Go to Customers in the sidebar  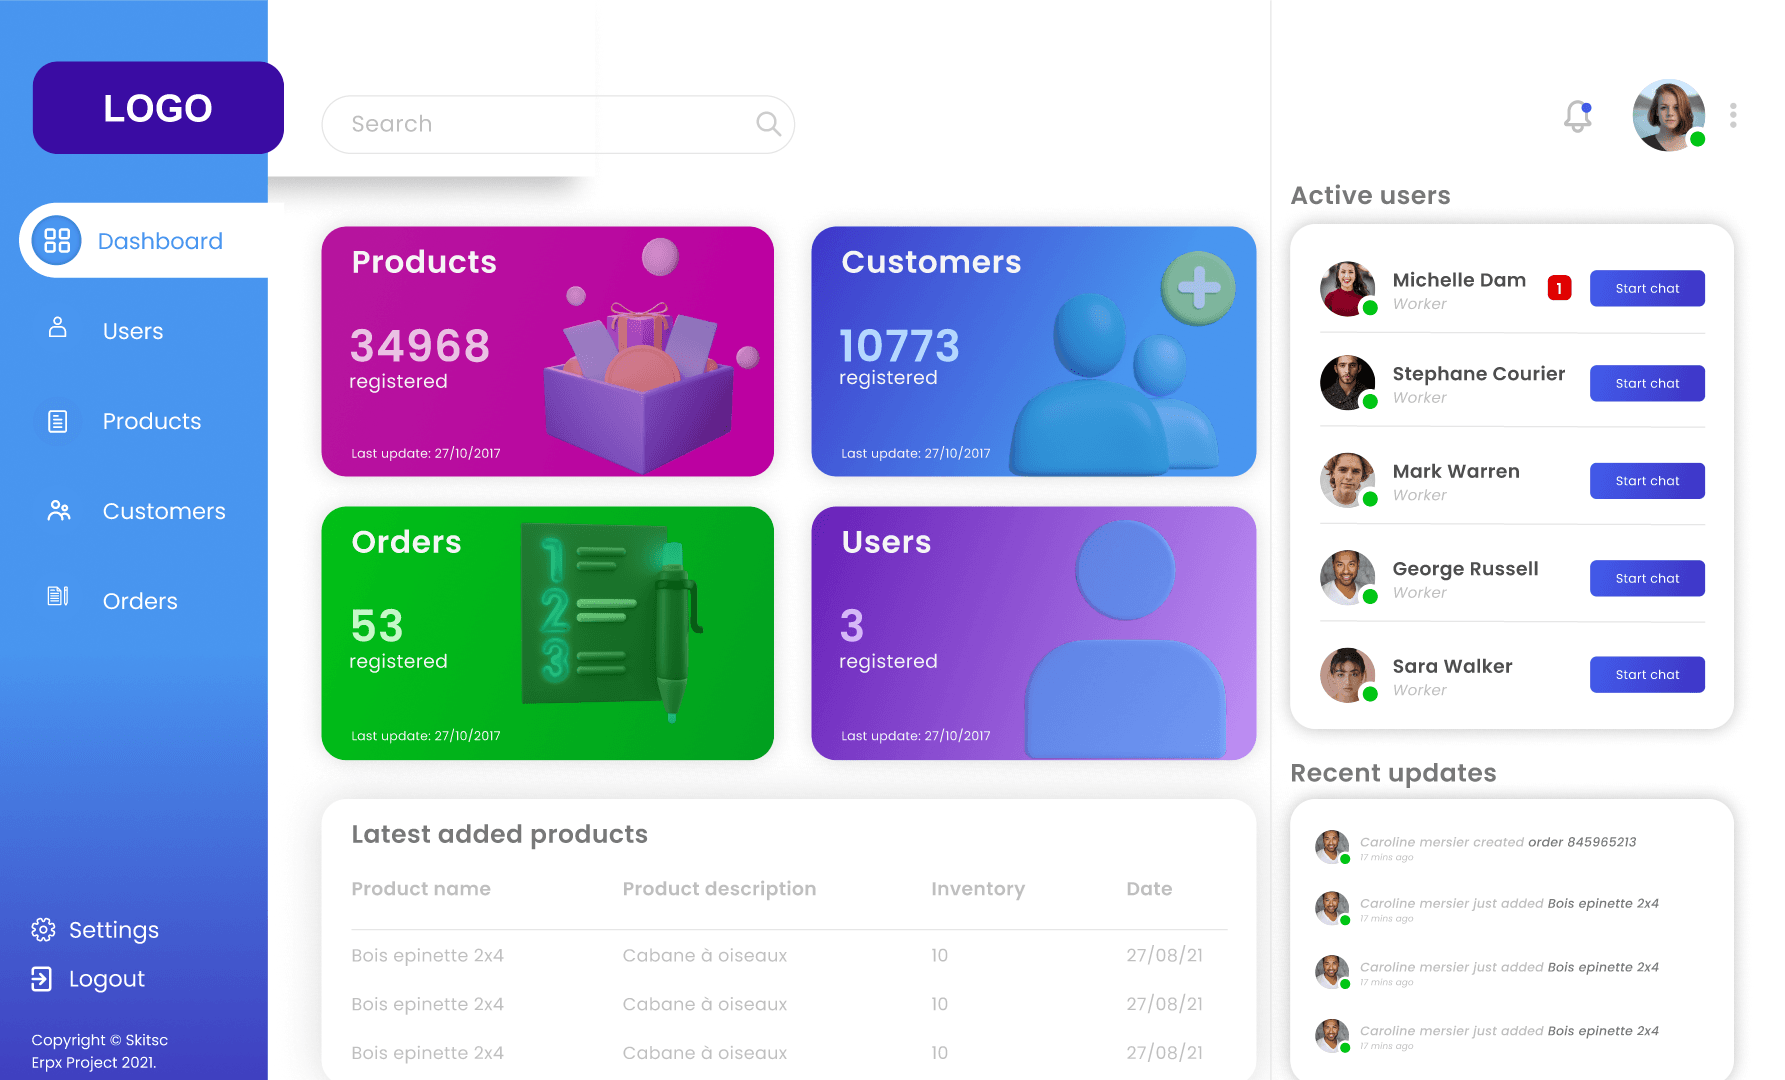click(x=163, y=511)
